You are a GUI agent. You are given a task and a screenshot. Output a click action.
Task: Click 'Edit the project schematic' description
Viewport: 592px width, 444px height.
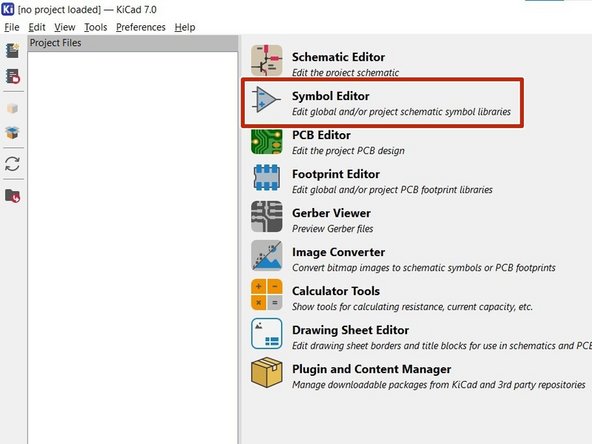(x=345, y=72)
